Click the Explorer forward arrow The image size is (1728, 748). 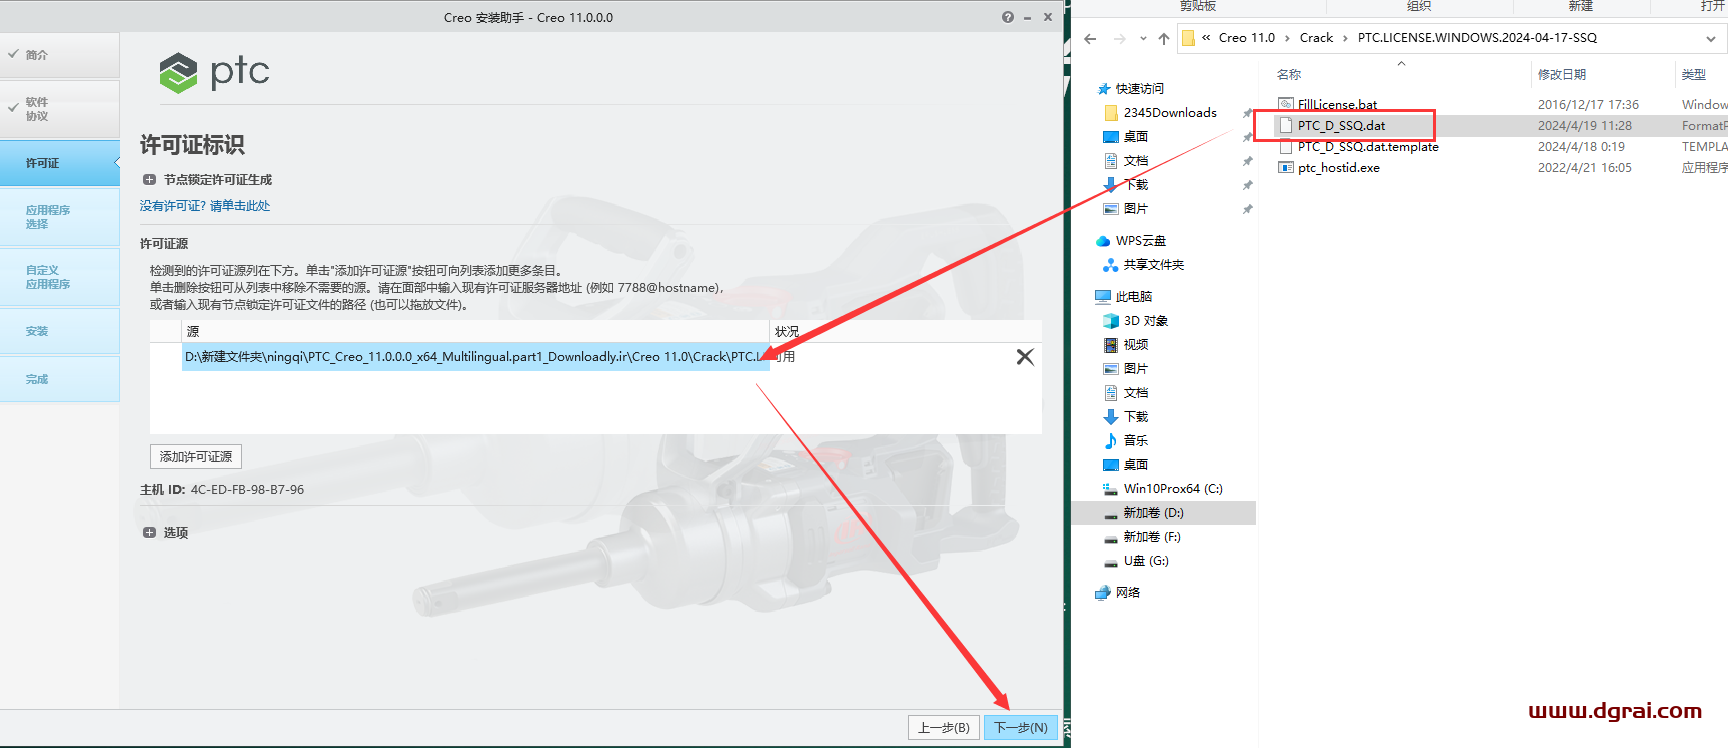1119,39
